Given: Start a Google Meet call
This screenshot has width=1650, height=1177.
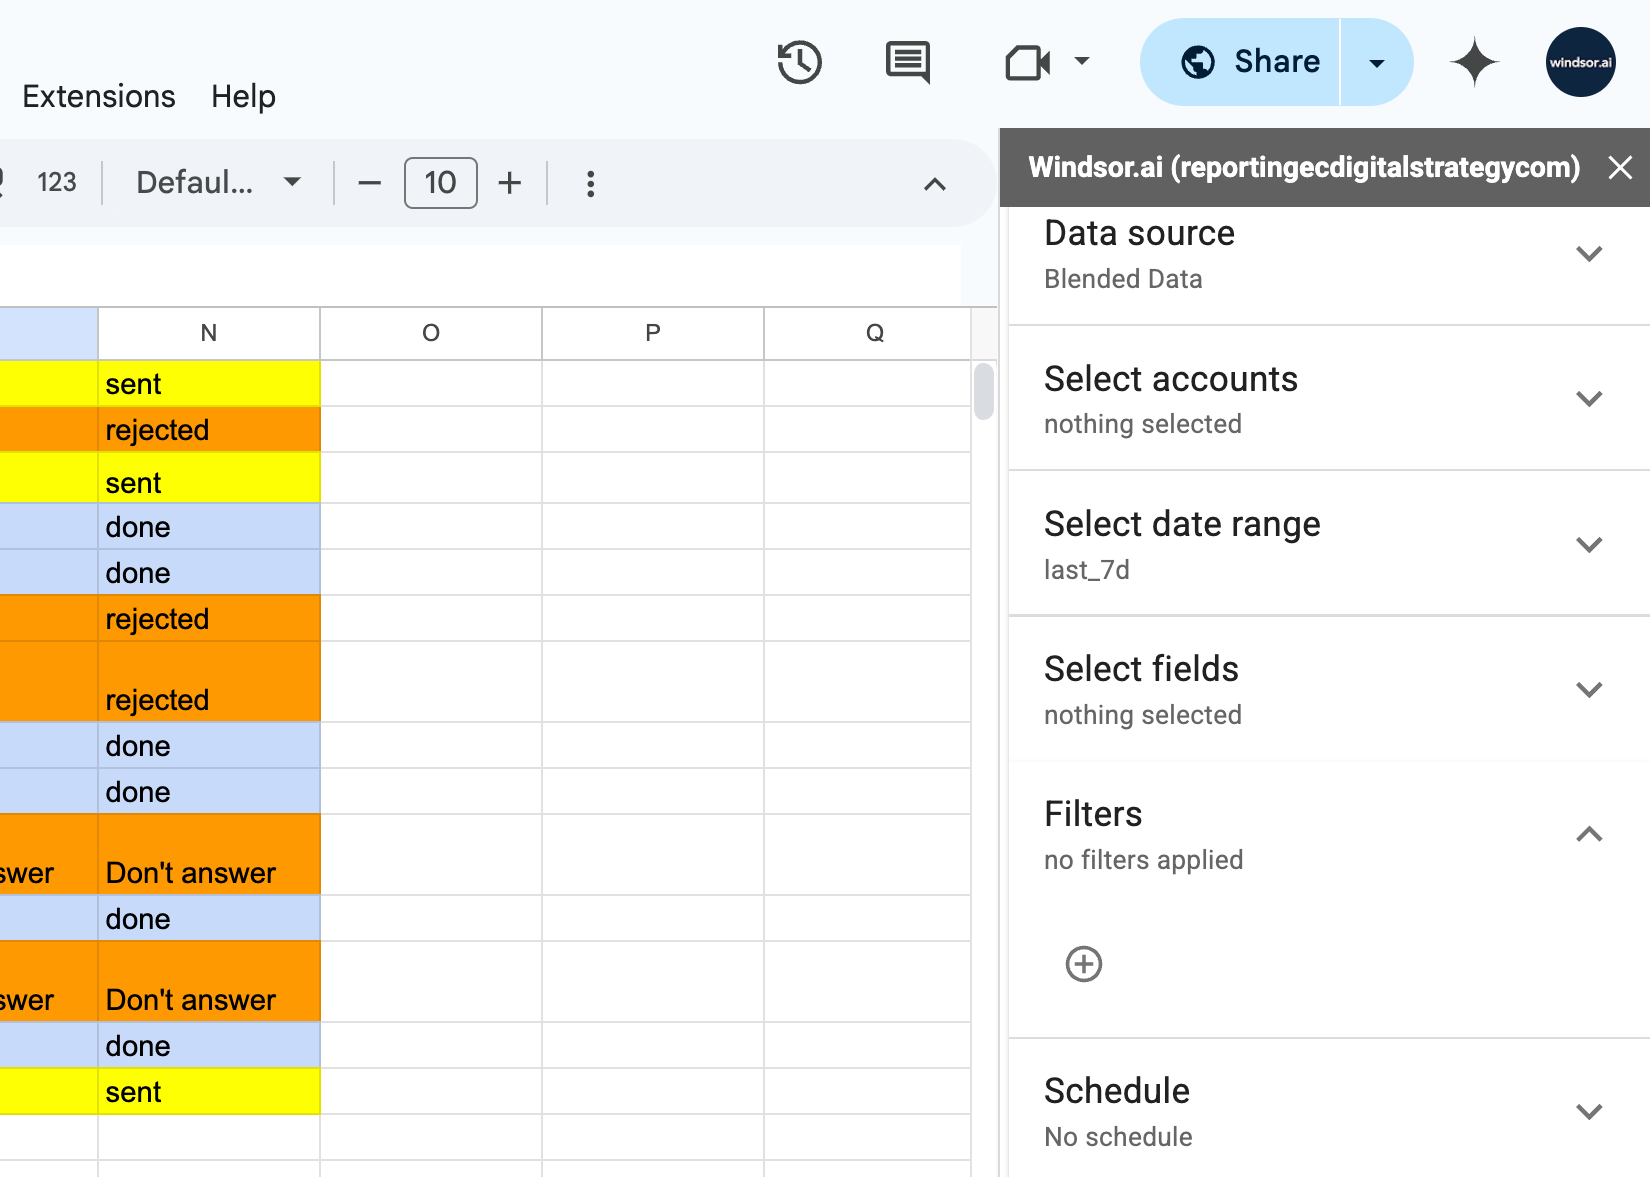Looking at the screenshot, I should pyautogui.click(x=1026, y=61).
